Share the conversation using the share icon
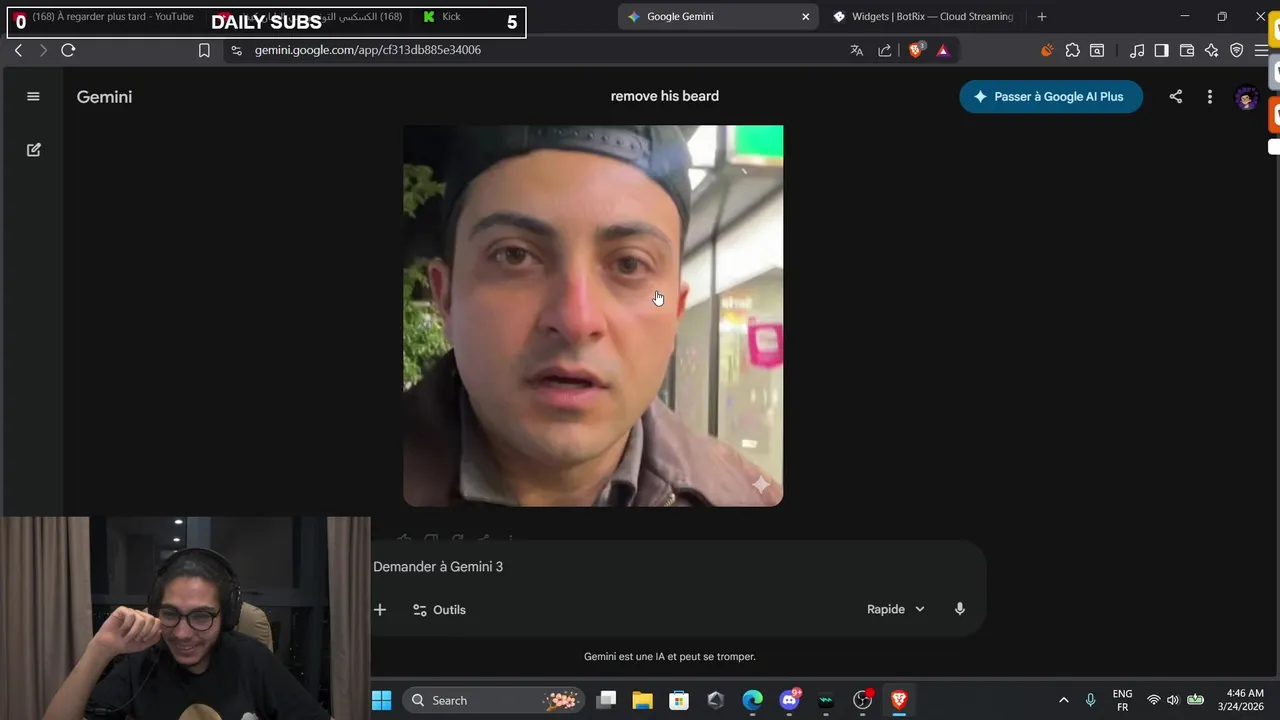 (1176, 96)
